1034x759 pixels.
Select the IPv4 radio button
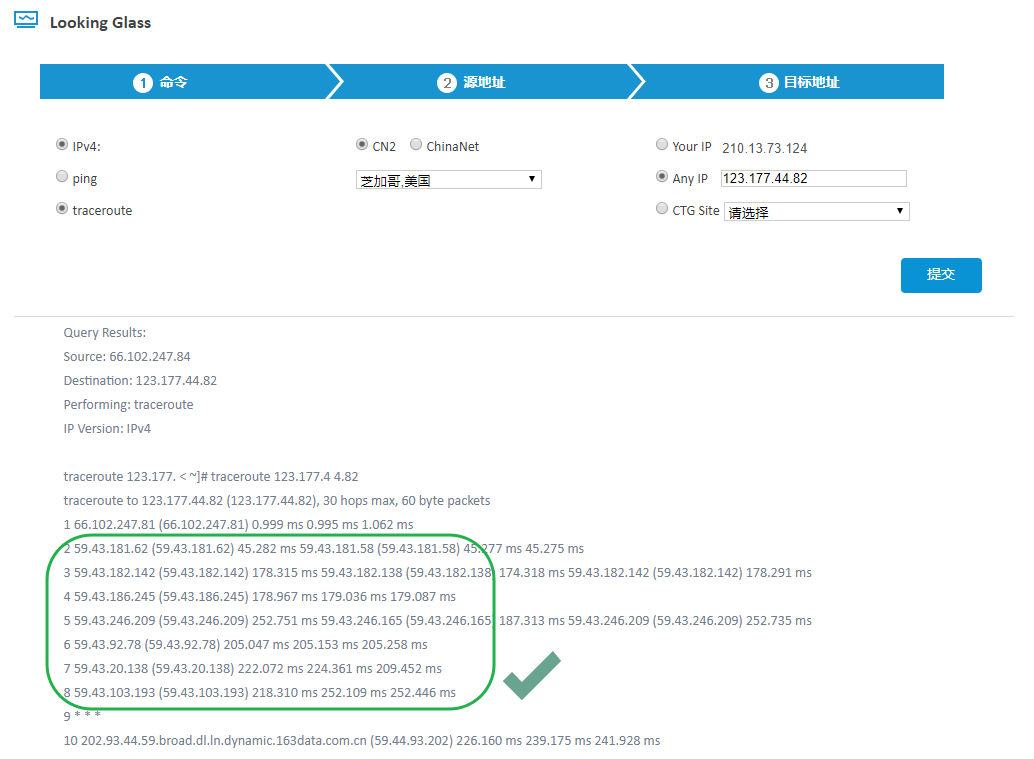tap(62, 145)
